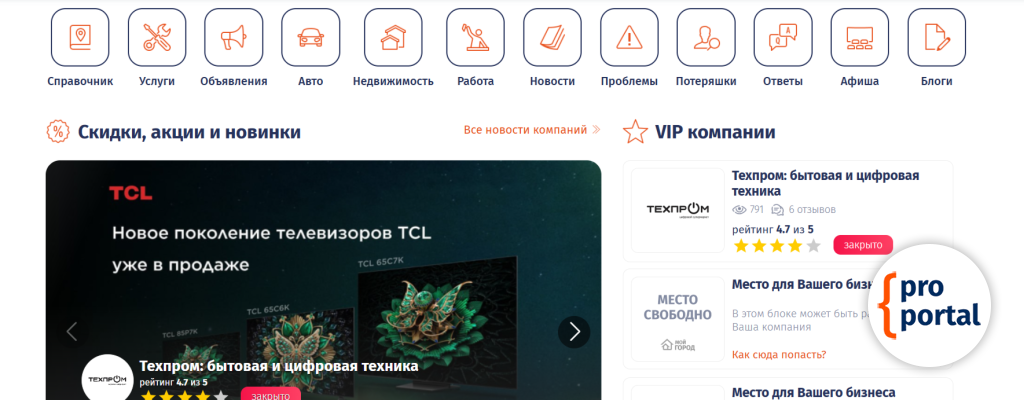This screenshot has height=400, width=1024.
Task: Open the Новости newspaper icon
Action: pyautogui.click(x=552, y=37)
